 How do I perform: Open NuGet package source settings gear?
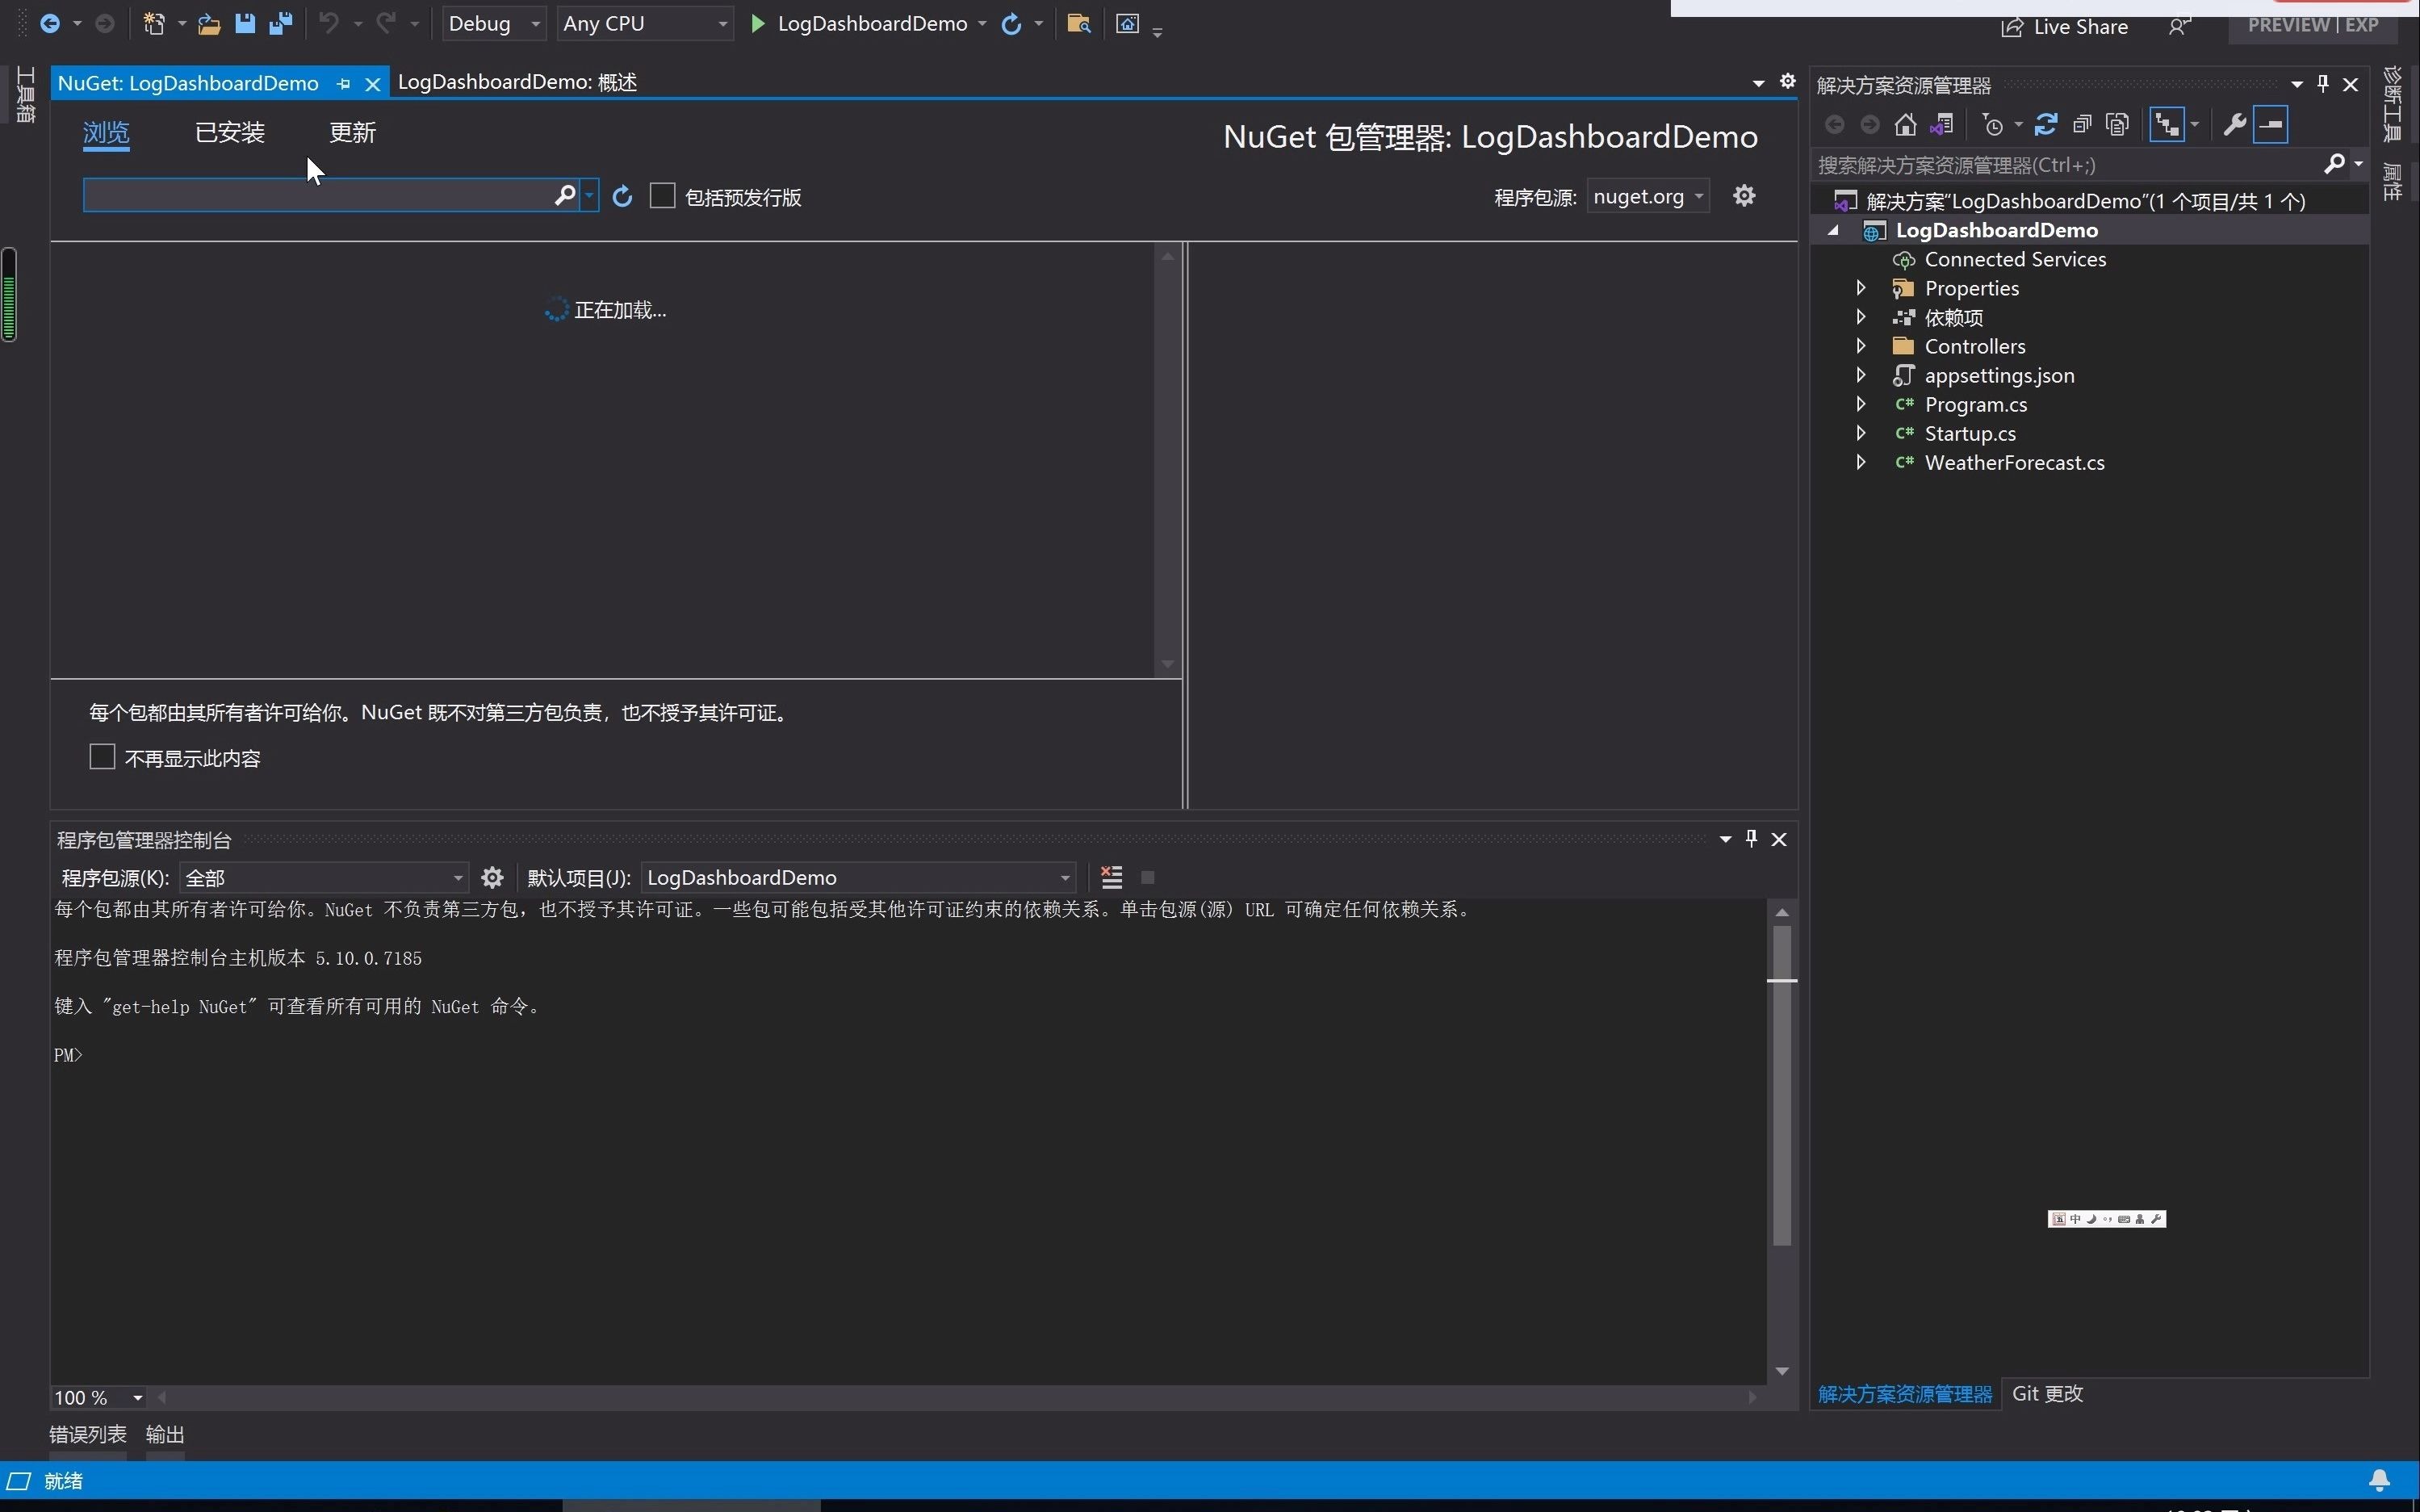click(1744, 196)
